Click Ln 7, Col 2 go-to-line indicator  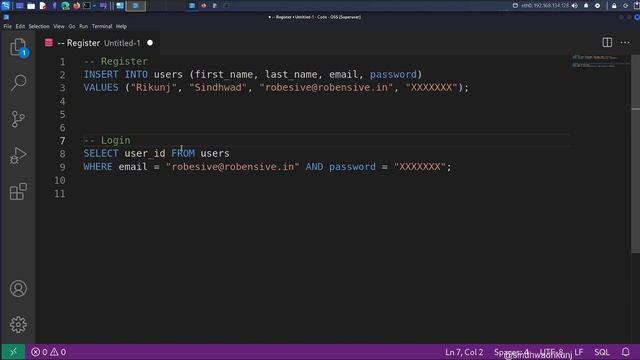click(x=464, y=352)
